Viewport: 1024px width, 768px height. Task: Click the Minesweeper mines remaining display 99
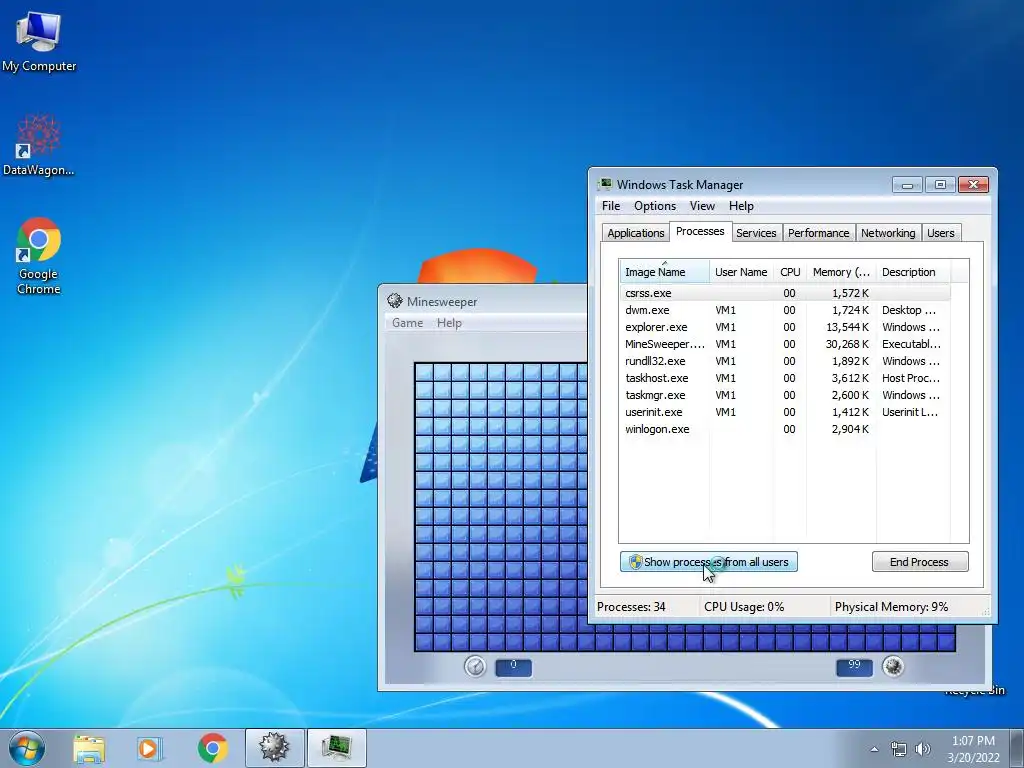pyautogui.click(x=854, y=667)
